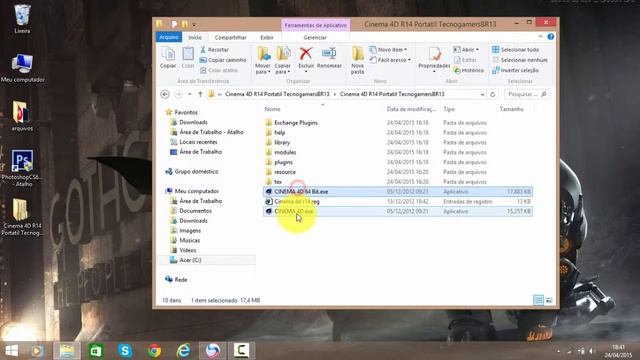Refresh the folder view

pyautogui.click(x=493, y=94)
